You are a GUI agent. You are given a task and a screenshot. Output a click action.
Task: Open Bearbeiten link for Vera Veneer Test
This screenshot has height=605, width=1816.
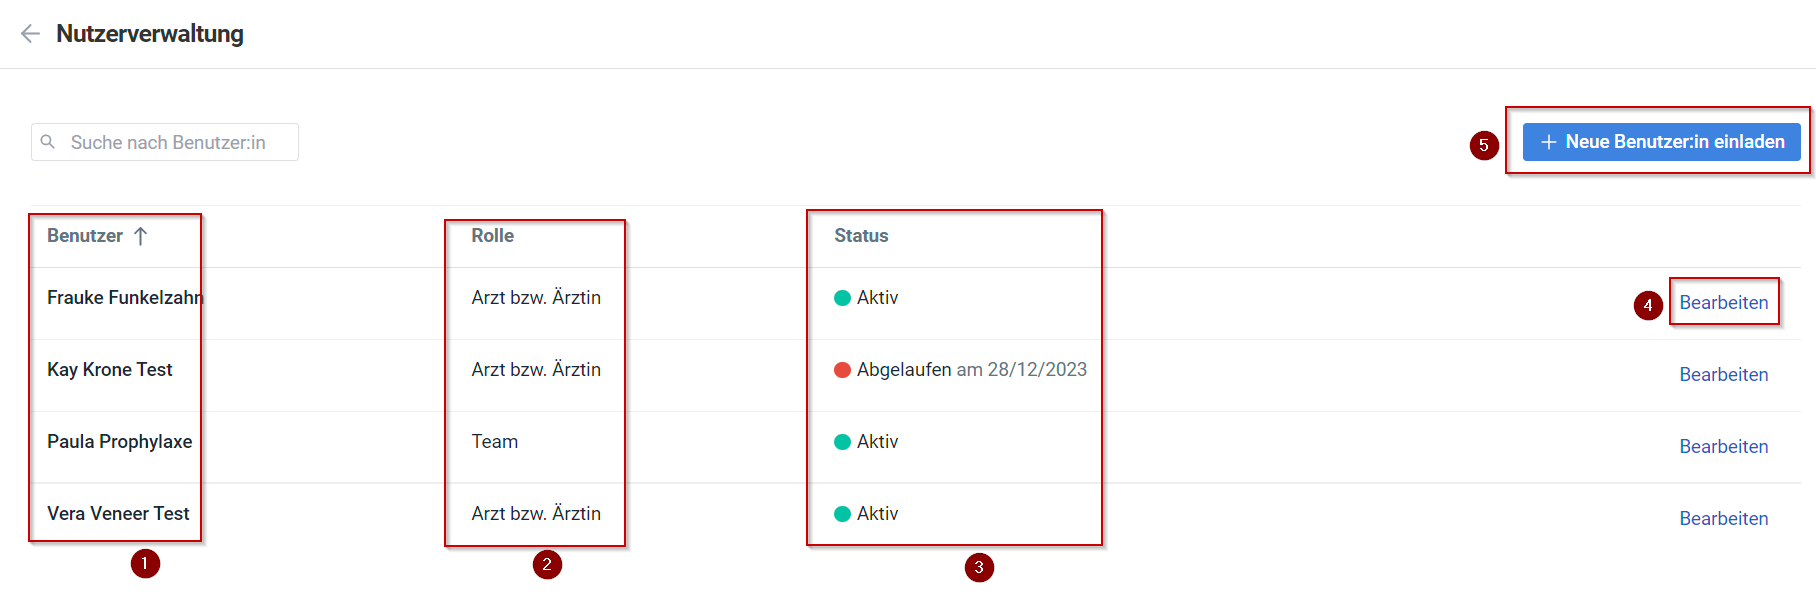pos(1723,519)
